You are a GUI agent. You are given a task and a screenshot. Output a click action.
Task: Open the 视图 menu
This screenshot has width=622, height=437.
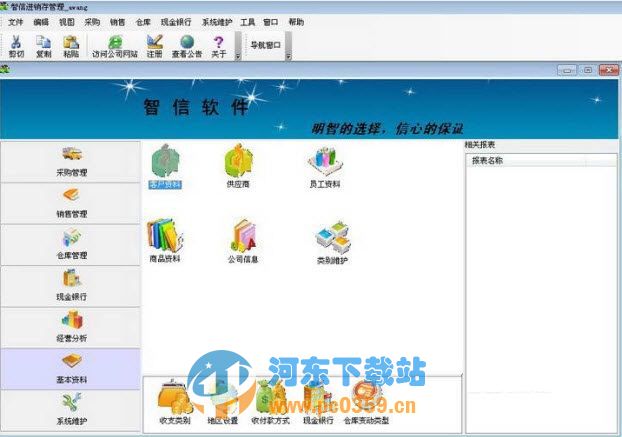67,22
